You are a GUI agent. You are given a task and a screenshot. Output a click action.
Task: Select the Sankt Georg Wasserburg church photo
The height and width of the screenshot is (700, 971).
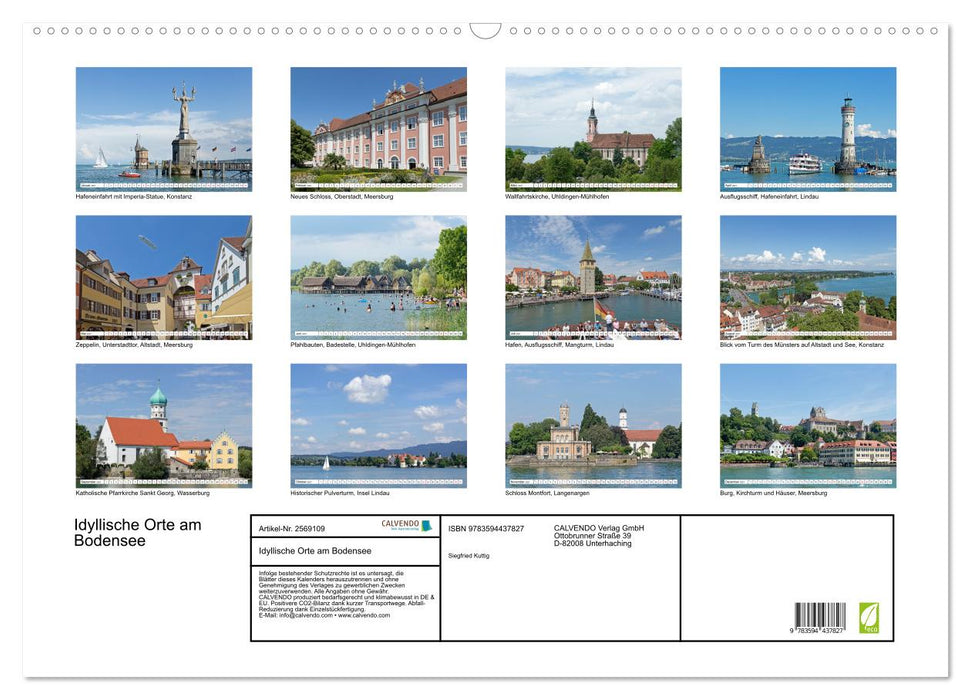pyautogui.click(x=163, y=426)
